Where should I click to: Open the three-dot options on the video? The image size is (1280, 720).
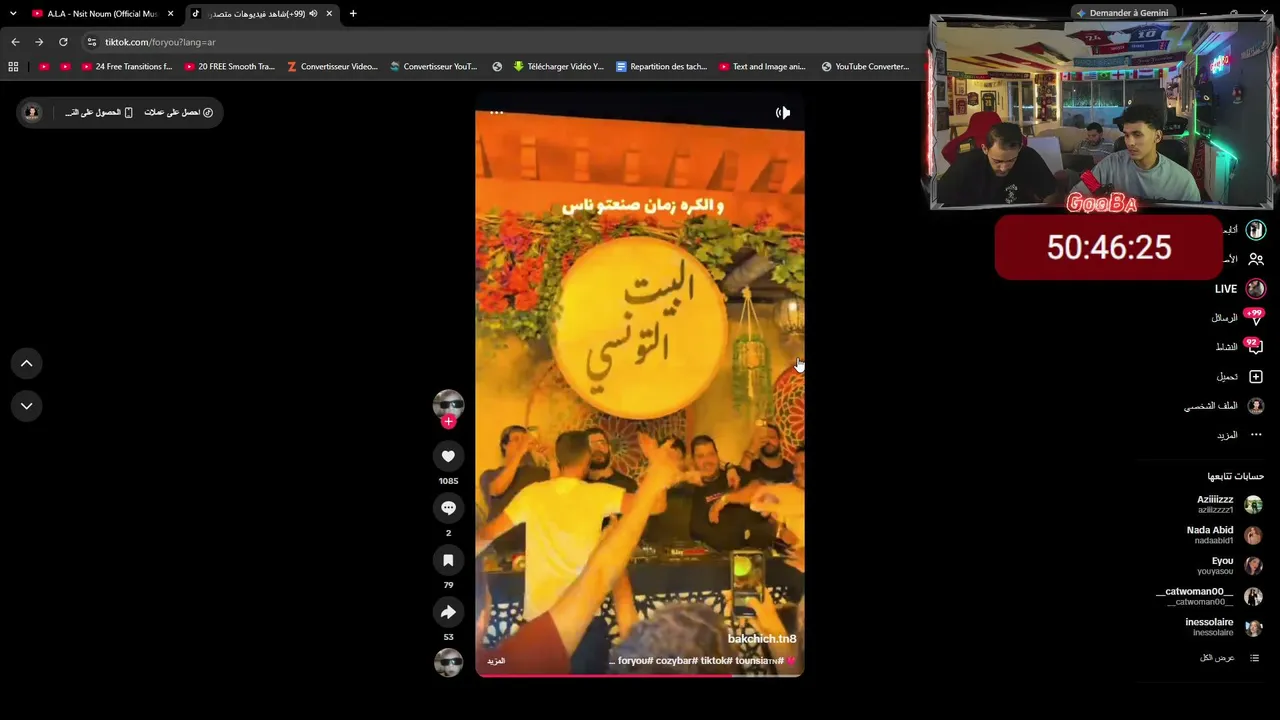[x=496, y=113]
